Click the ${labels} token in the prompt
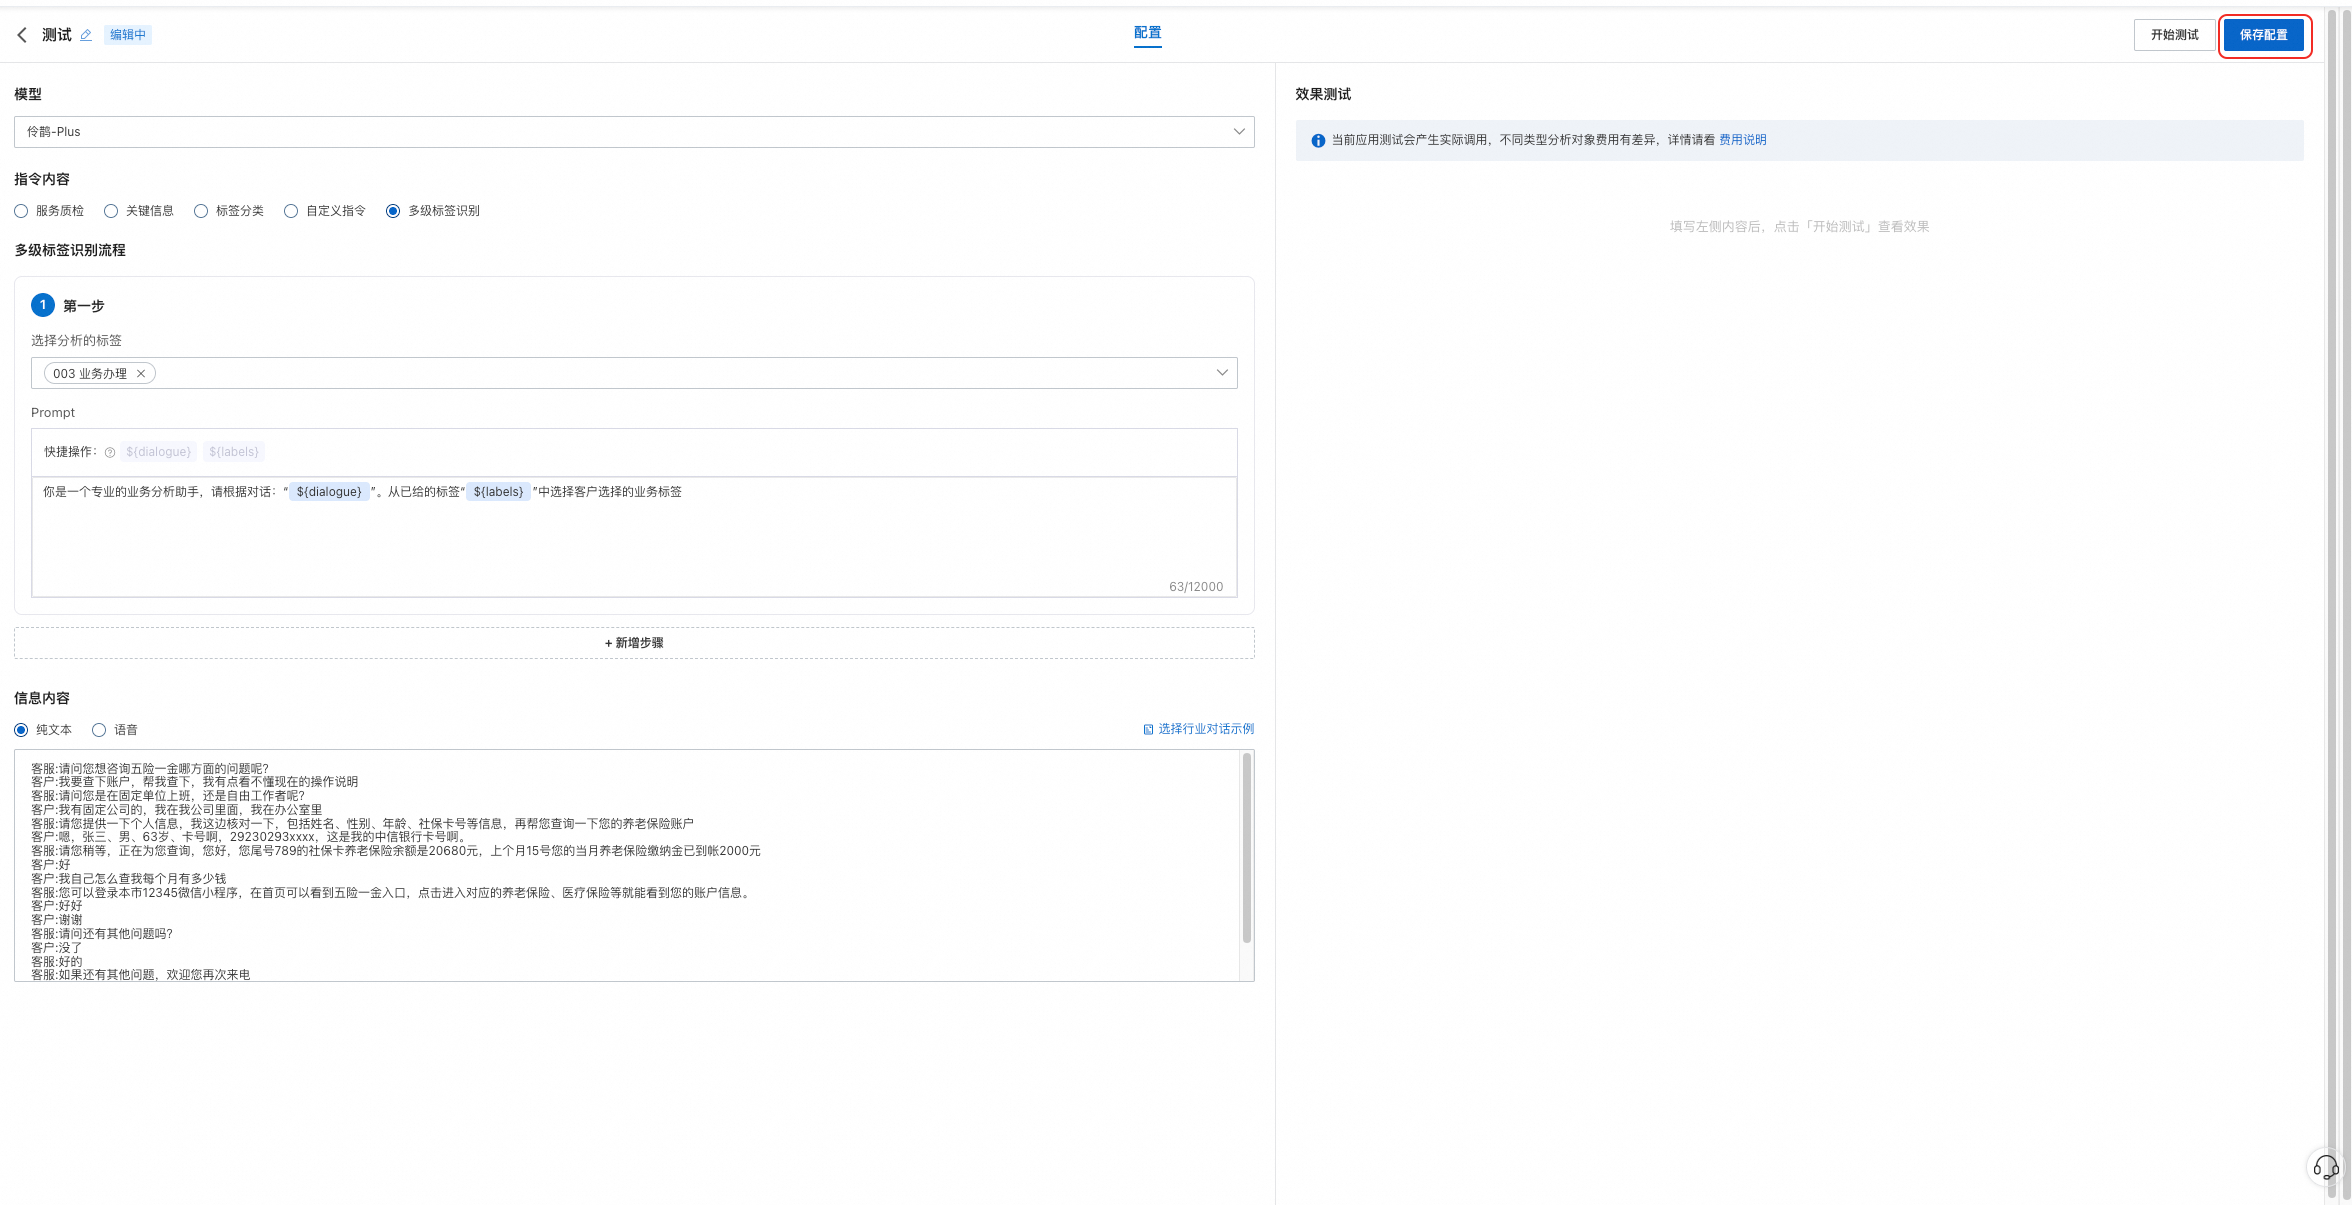Viewport: 2352px width, 1205px height. [x=498, y=492]
